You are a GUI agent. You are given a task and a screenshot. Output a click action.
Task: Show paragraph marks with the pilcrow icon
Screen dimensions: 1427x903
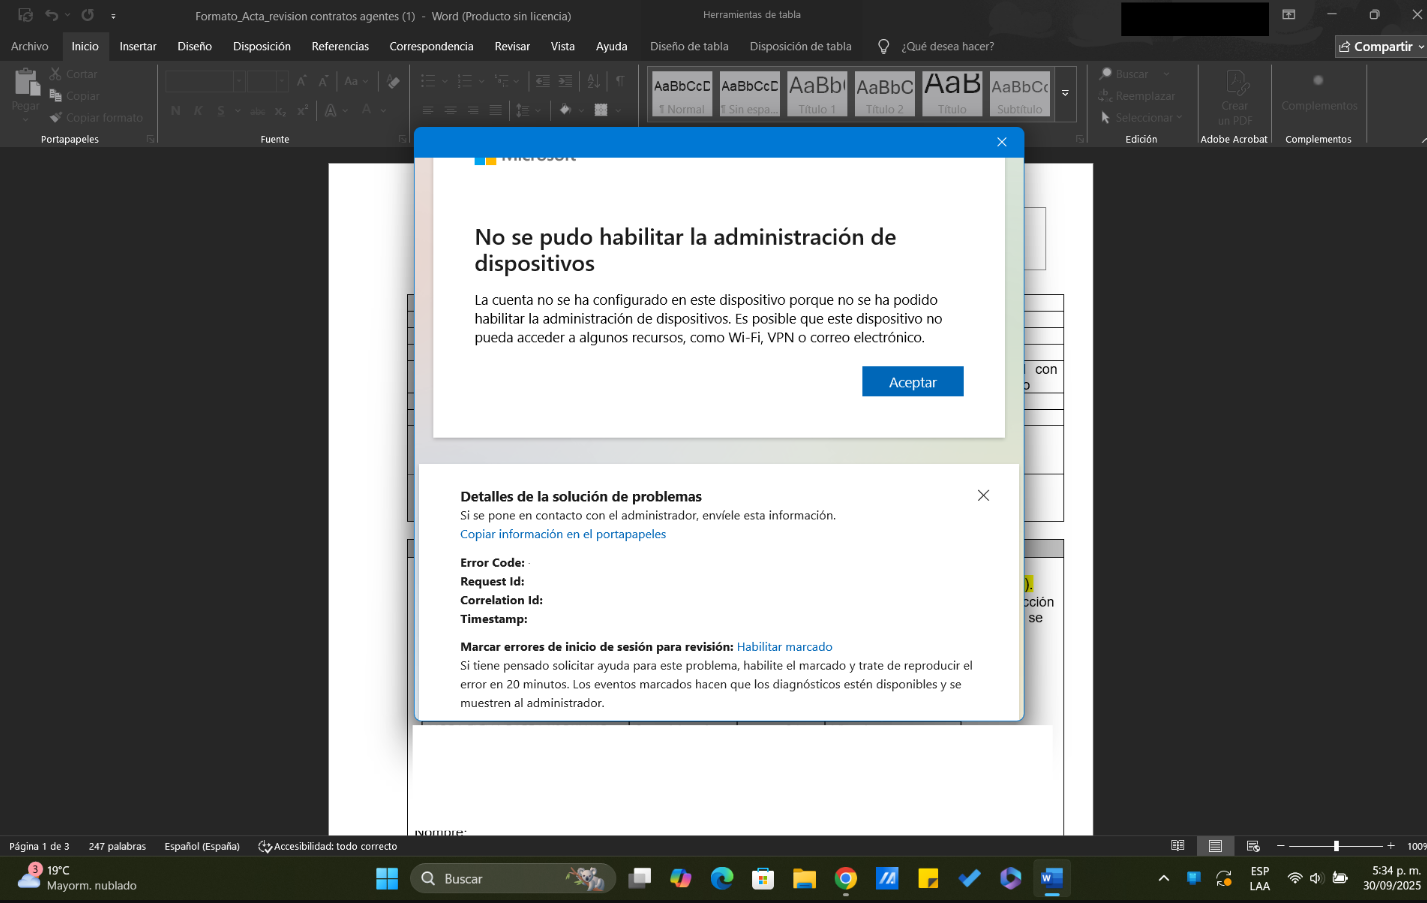point(620,81)
